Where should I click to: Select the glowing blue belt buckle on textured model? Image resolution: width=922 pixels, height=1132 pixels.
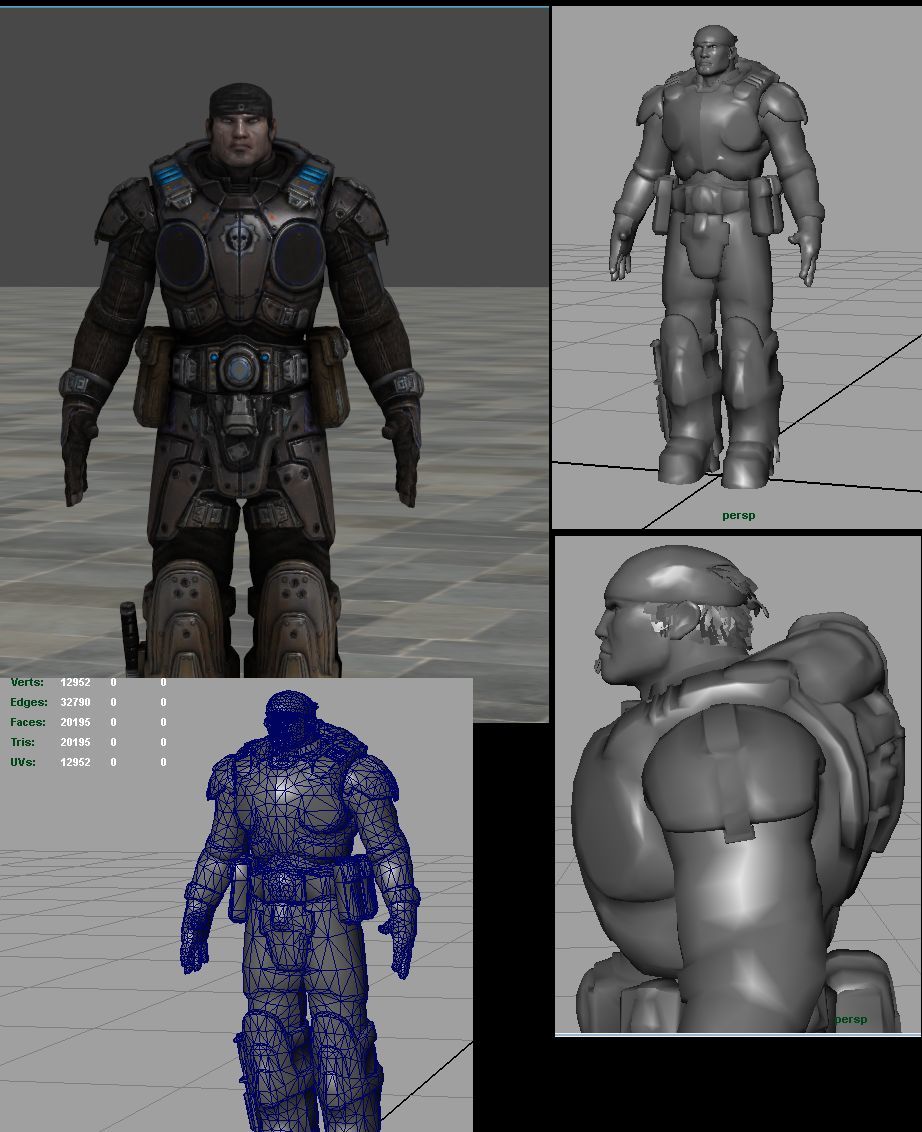coord(238,369)
